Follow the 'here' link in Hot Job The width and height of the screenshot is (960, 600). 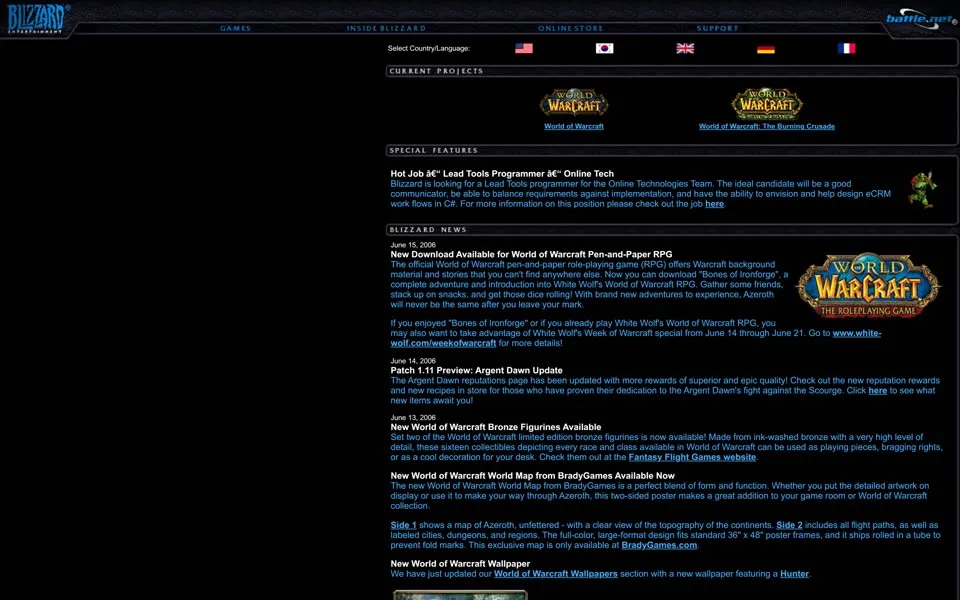pyautogui.click(x=714, y=204)
